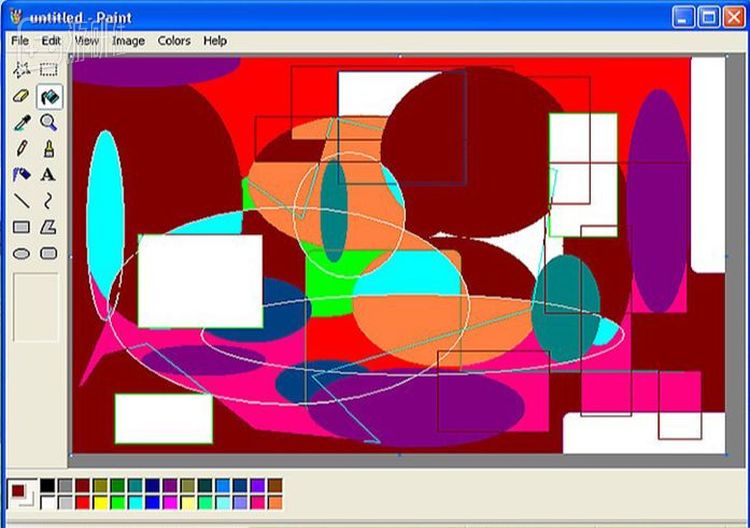
Task: Open the File menu
Action: tap(20, 41)
